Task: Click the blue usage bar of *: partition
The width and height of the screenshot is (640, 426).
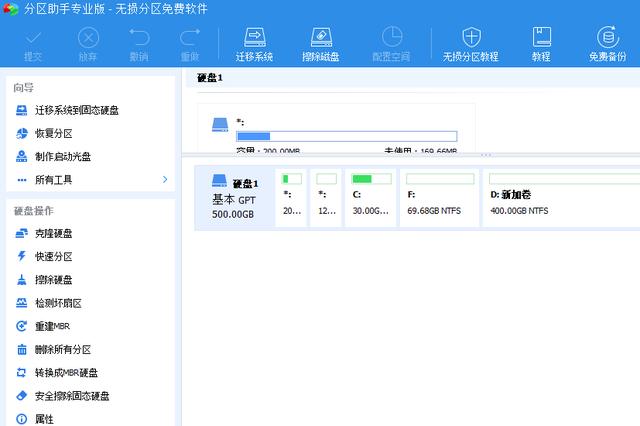Action: [x=347, y=136]
